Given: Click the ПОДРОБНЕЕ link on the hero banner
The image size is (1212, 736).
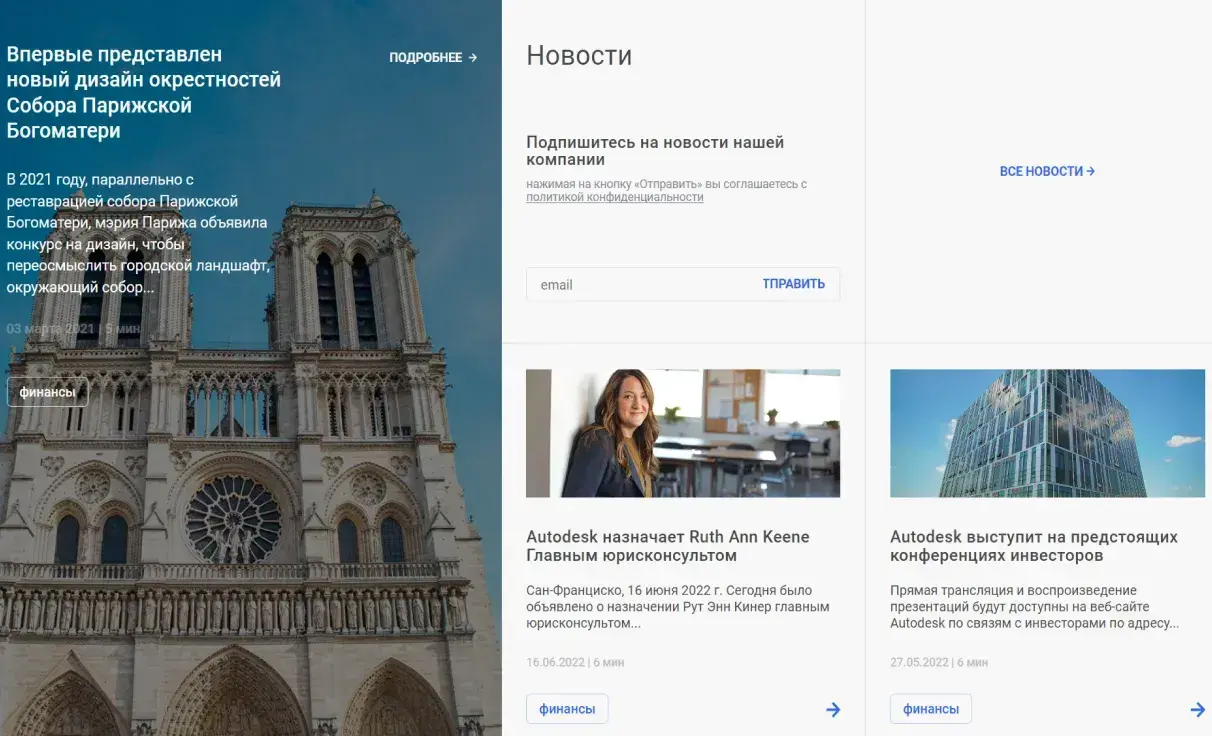Looking at the screenshot, I should (x=427, y=57).
